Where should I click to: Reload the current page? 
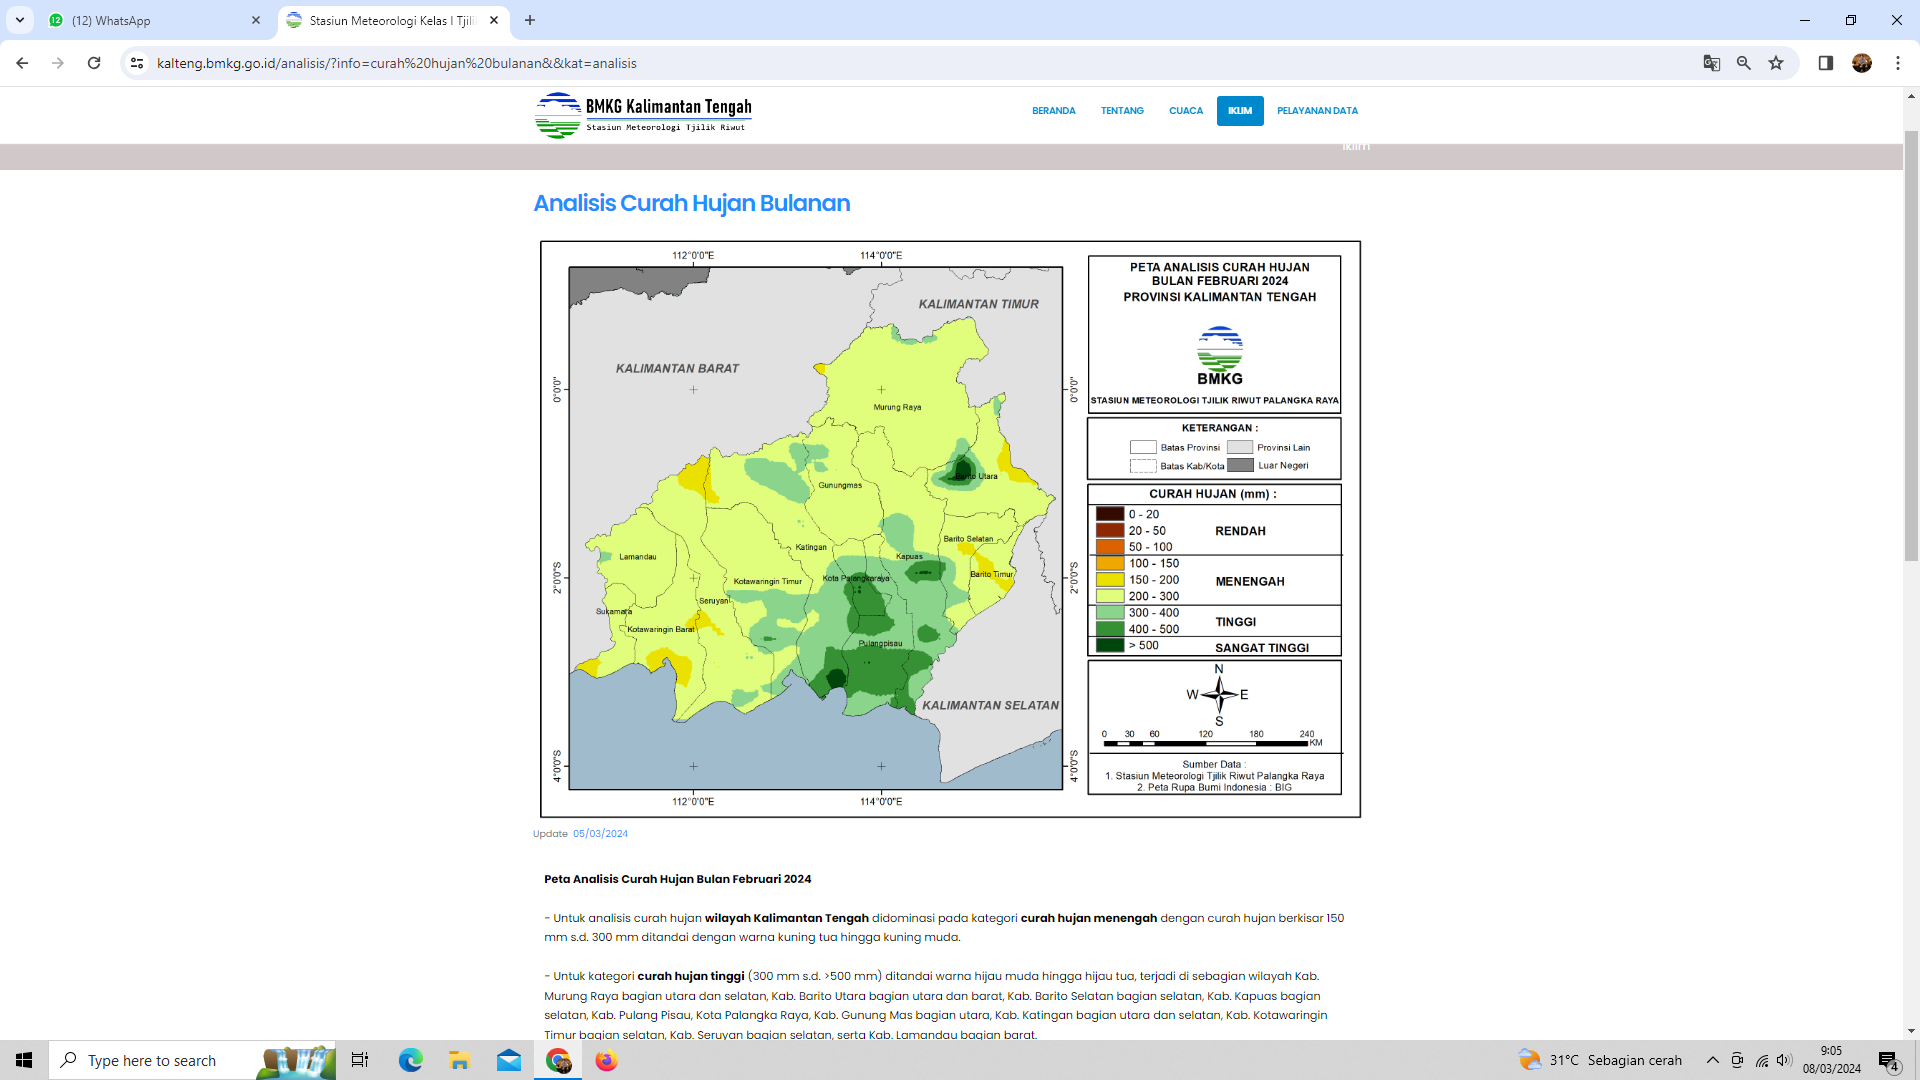click(94, 63)
